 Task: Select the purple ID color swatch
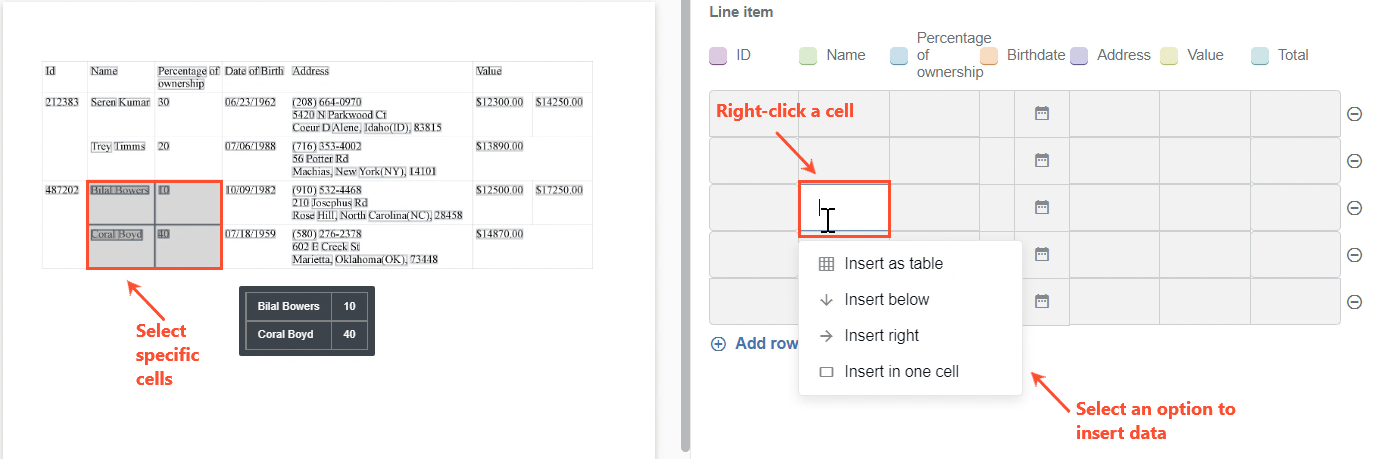(x=718, y=55)
